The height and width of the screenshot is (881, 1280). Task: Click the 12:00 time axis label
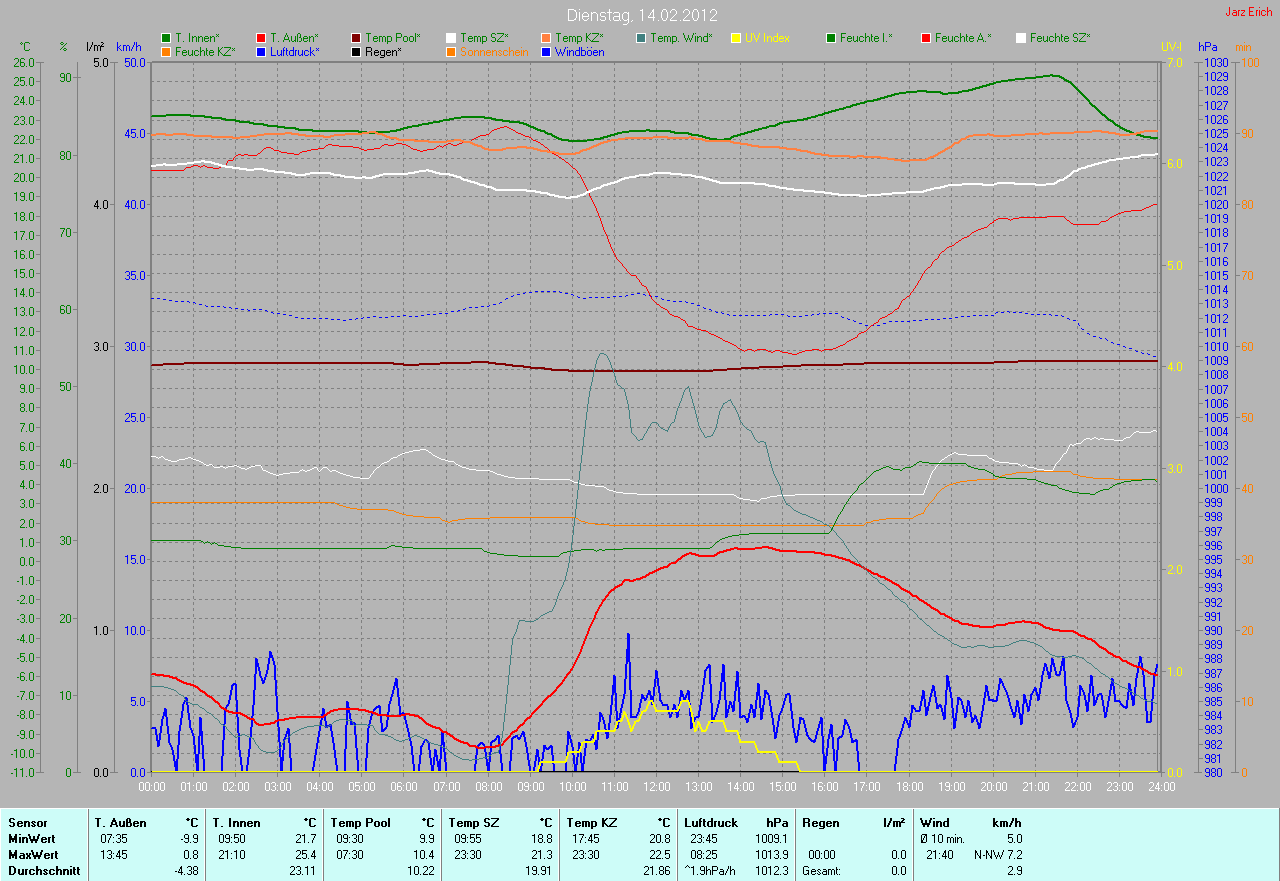click(x=657, y=786)
